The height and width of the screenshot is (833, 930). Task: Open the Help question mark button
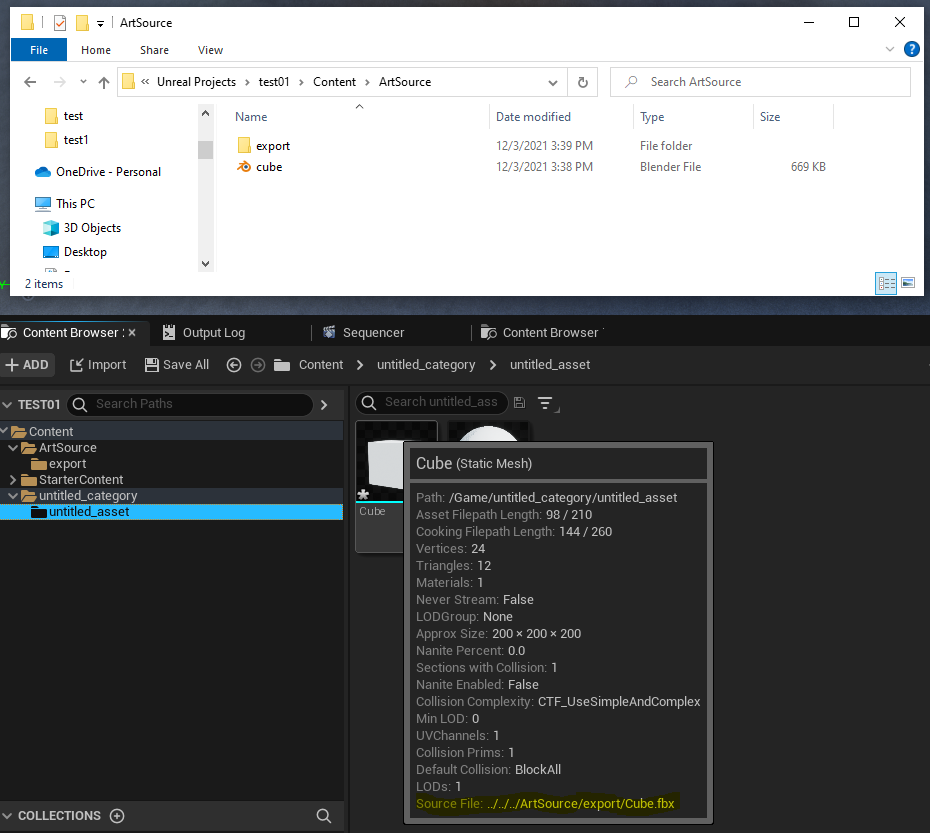(x=911, y=49)
